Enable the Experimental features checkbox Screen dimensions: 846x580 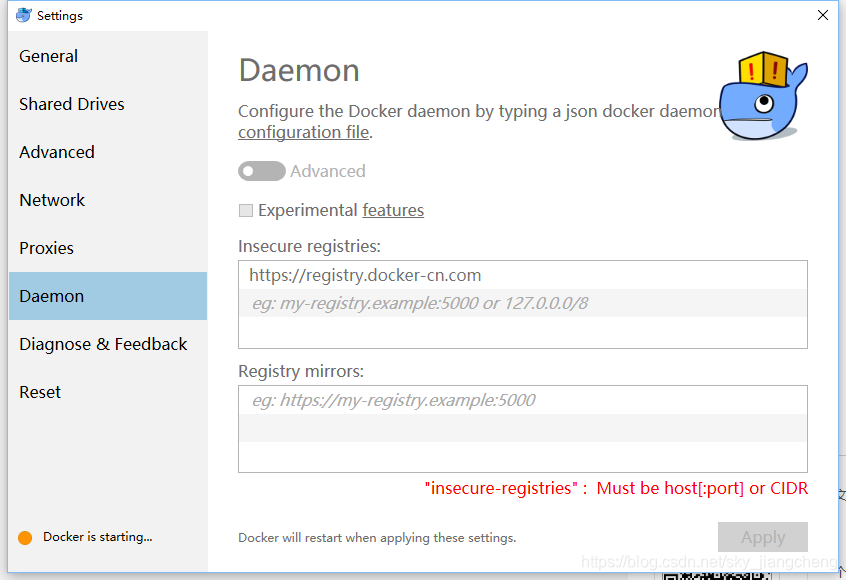[x=245, y=210]
